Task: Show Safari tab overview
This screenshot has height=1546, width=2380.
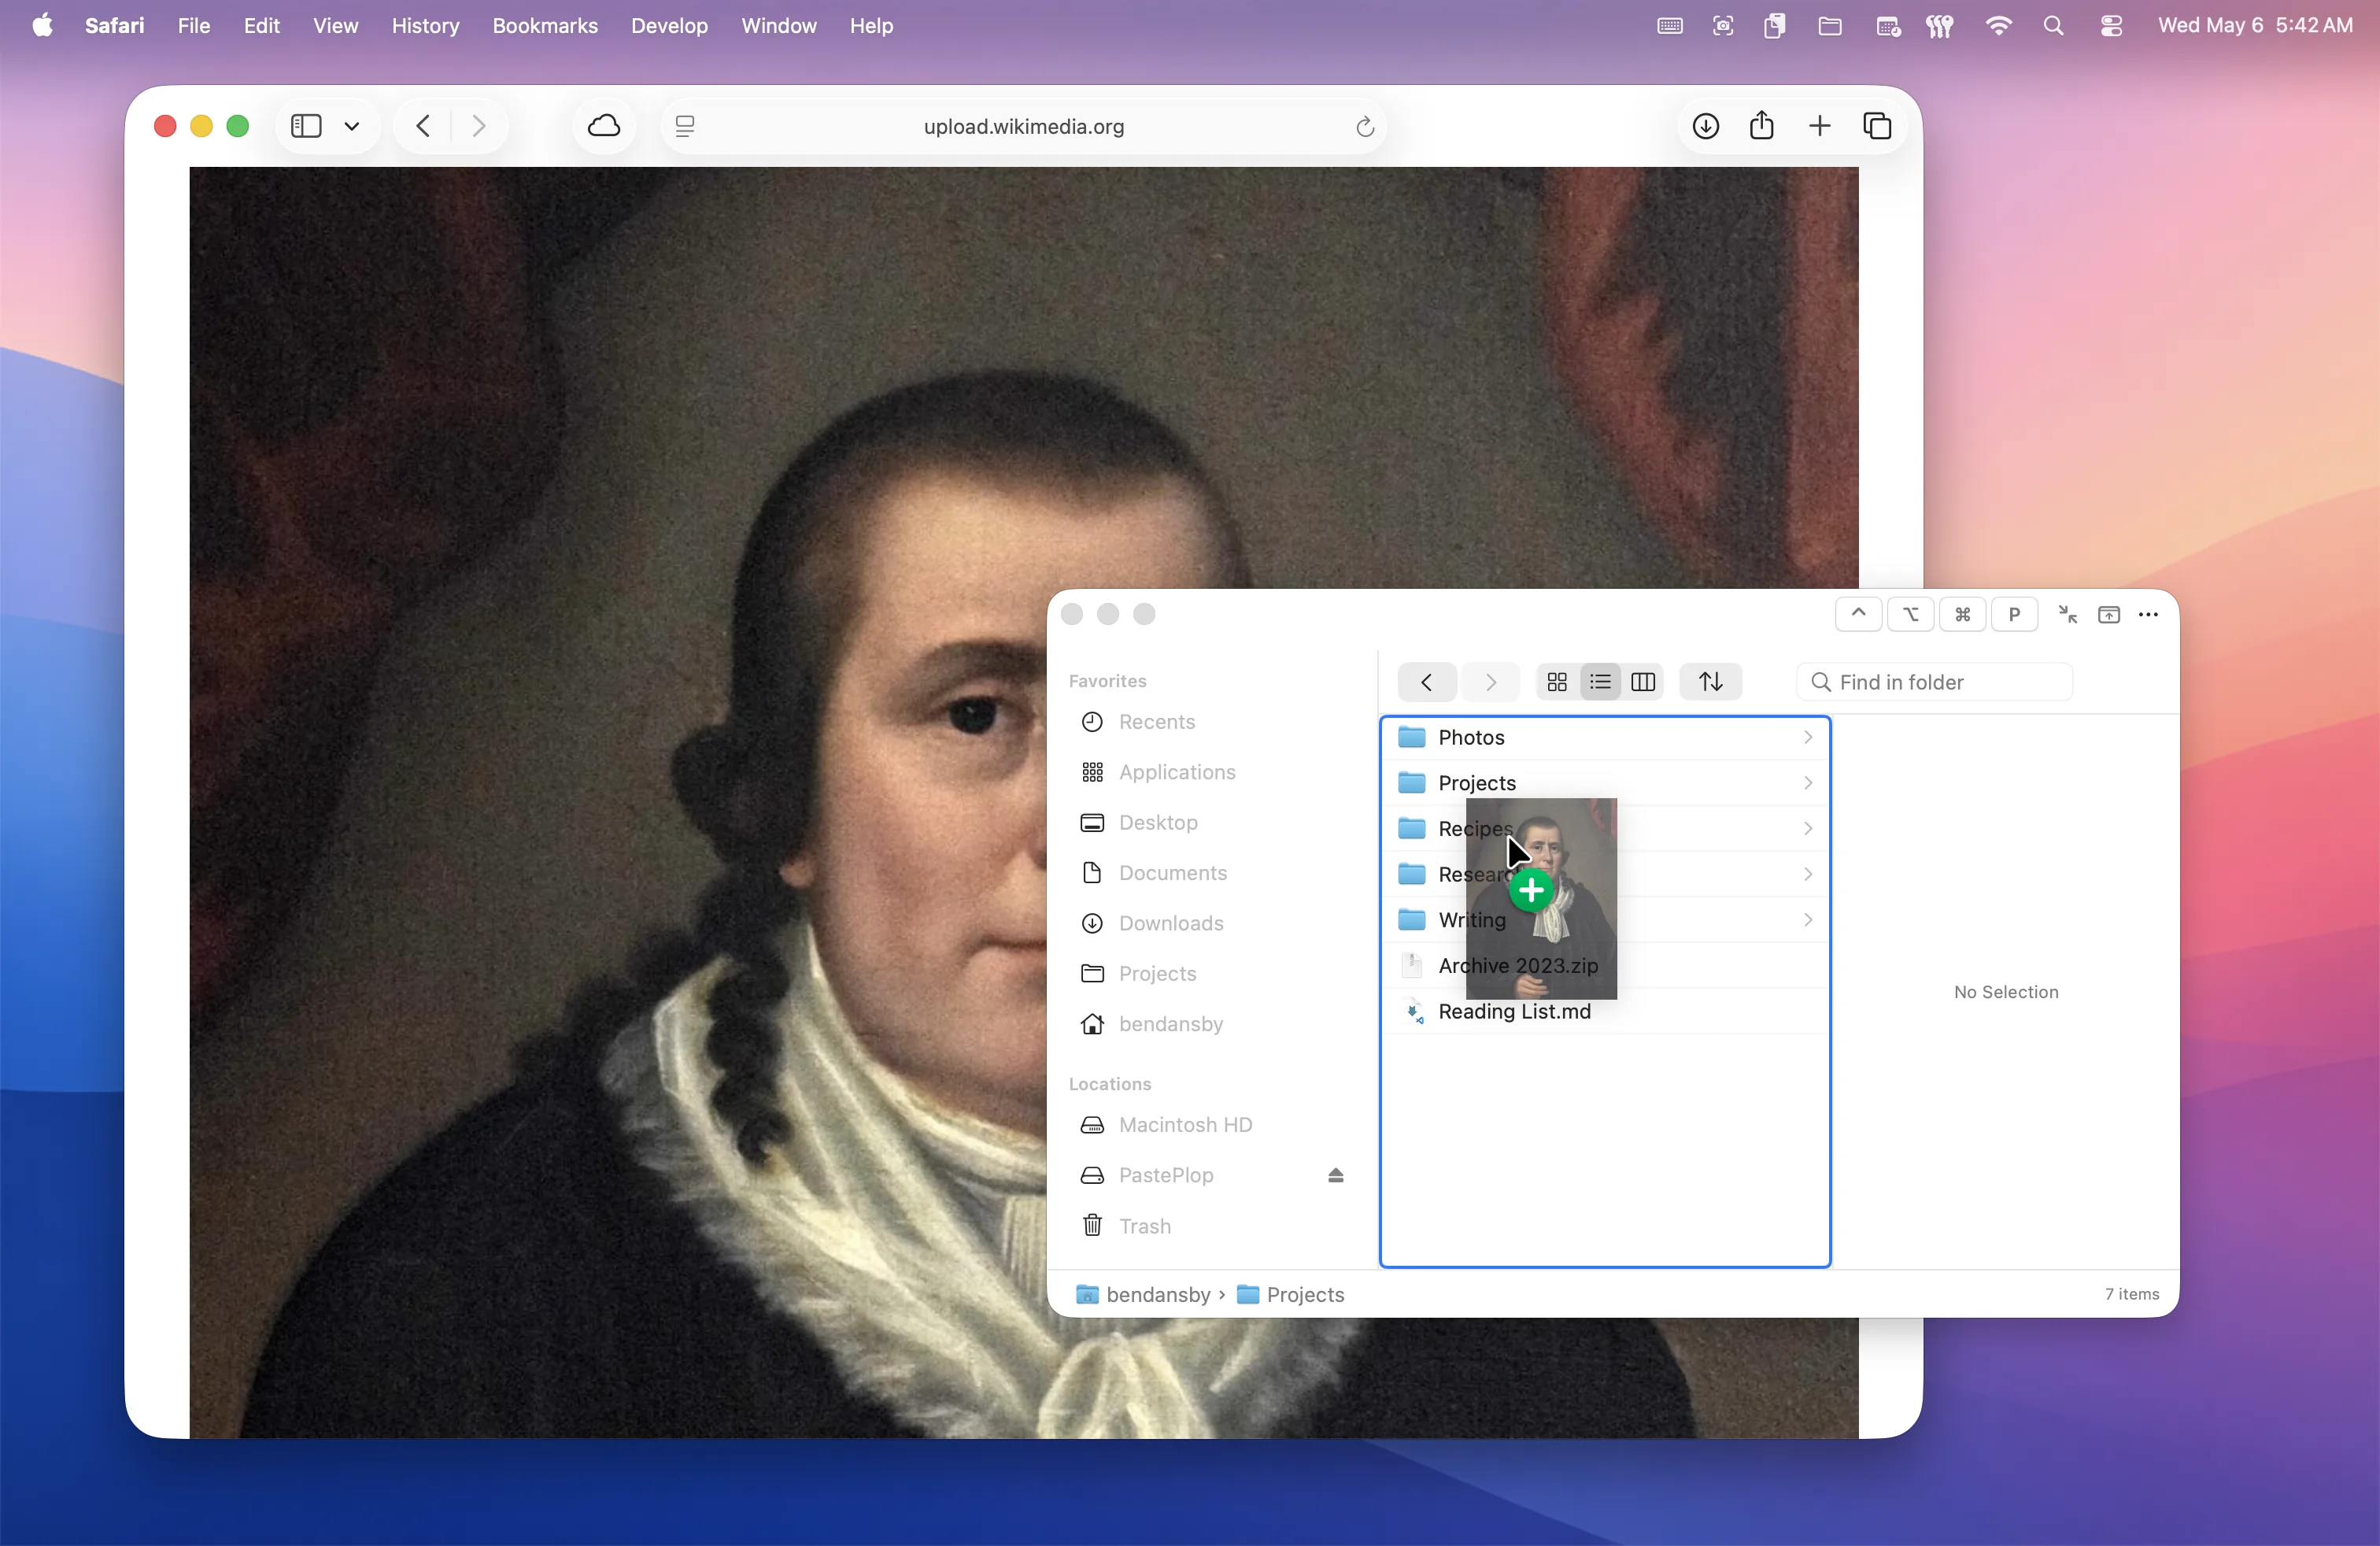Action: 1877,126
